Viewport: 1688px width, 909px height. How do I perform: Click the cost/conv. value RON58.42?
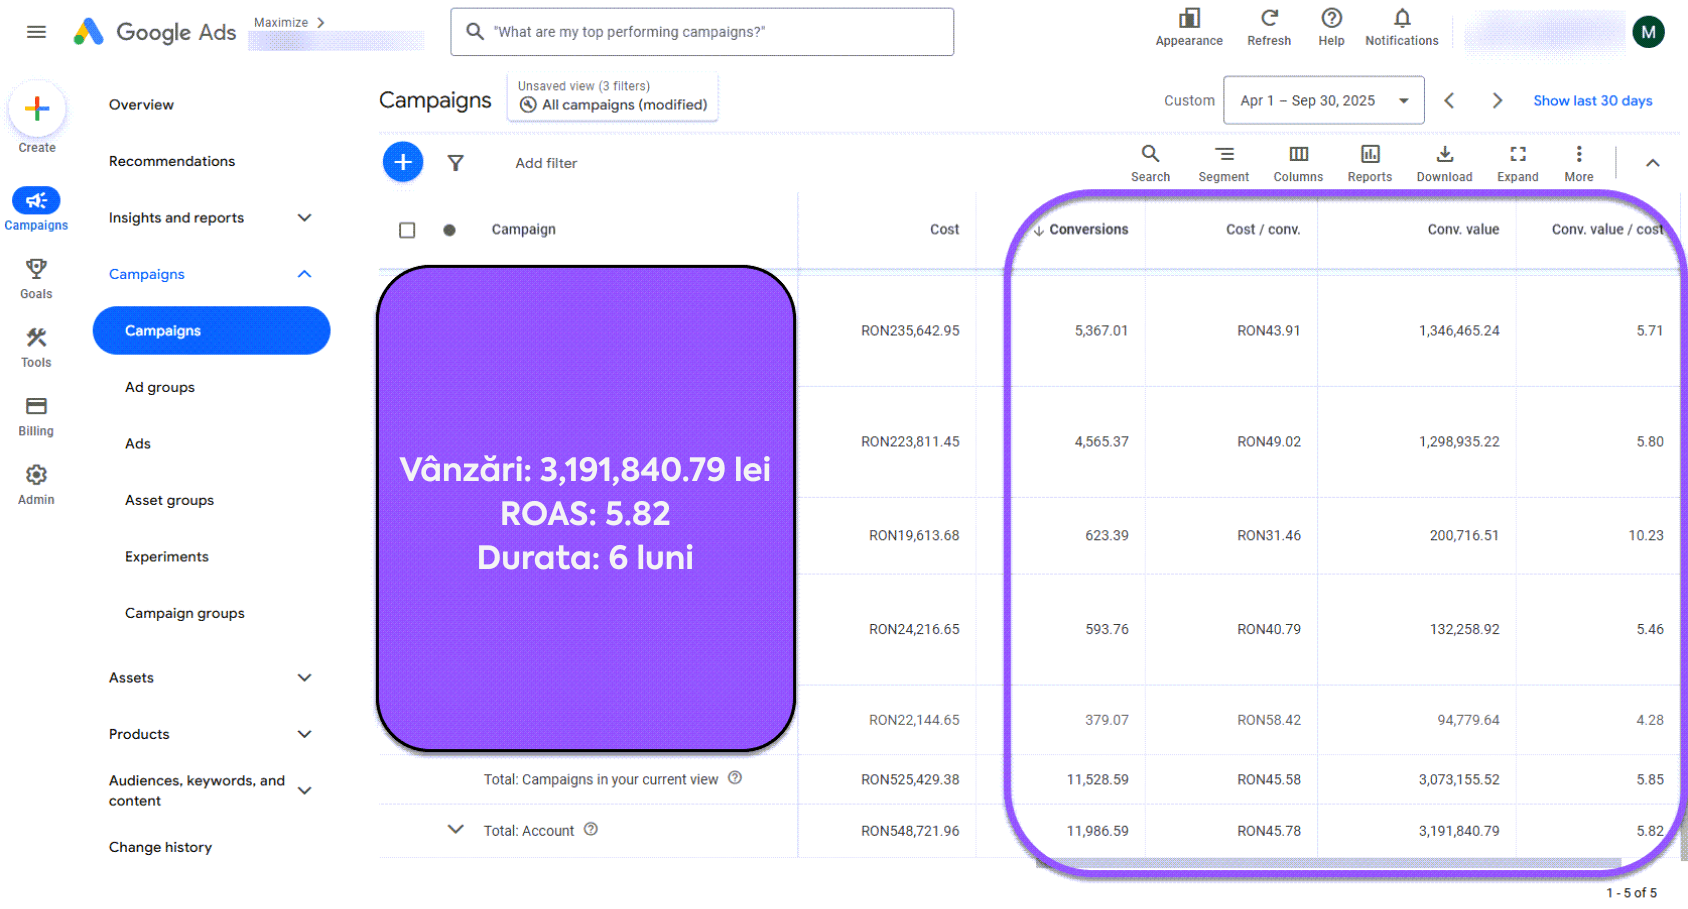point(1269,720)
